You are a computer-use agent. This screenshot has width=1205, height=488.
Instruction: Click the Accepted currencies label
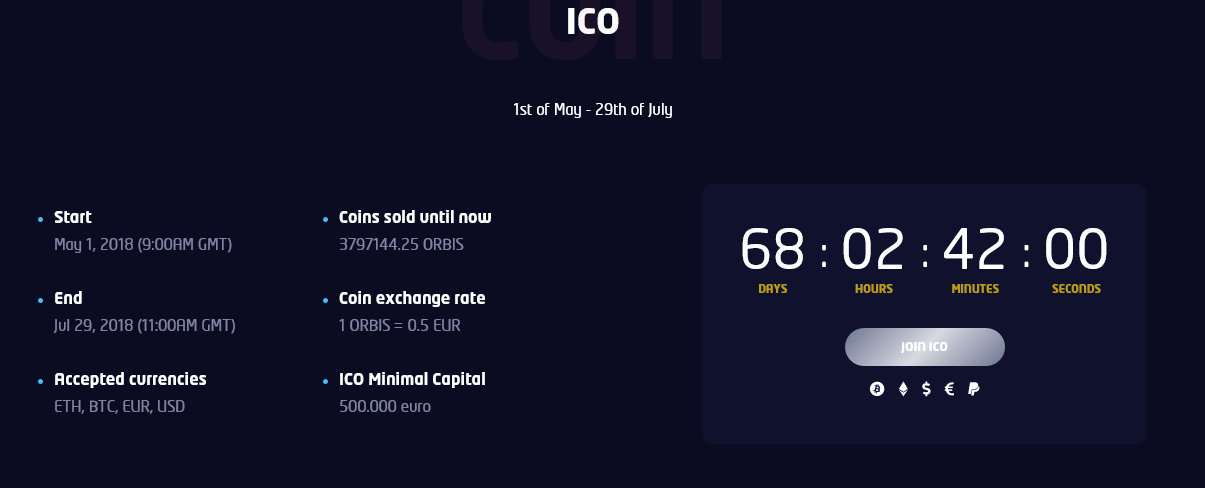point(130,379)
